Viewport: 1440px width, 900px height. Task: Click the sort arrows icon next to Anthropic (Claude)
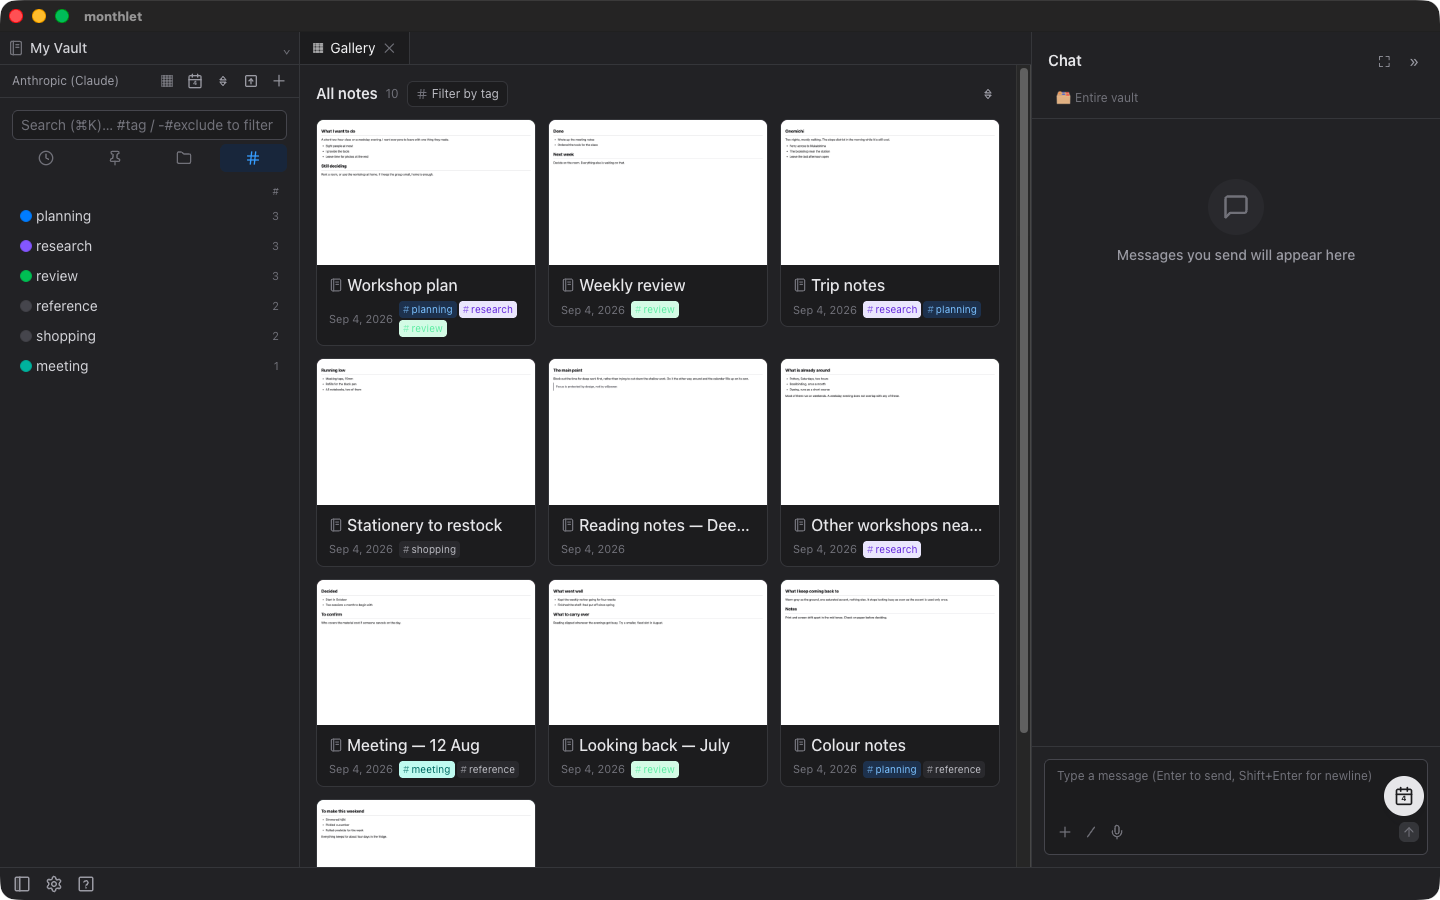click(x=223, y=81)
